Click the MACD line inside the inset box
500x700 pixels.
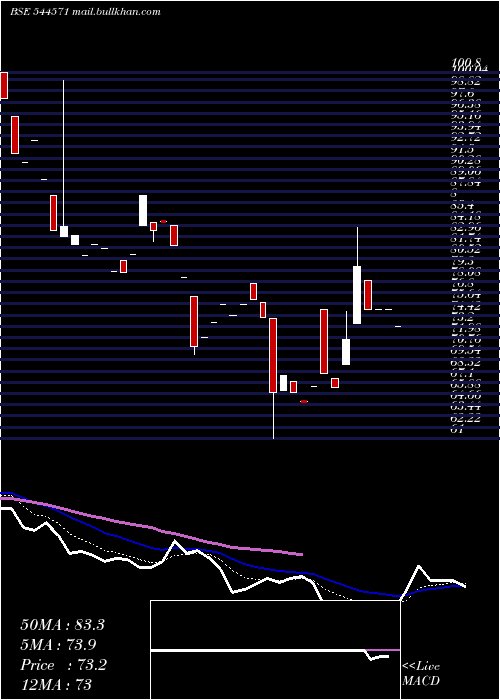(270, 650)
